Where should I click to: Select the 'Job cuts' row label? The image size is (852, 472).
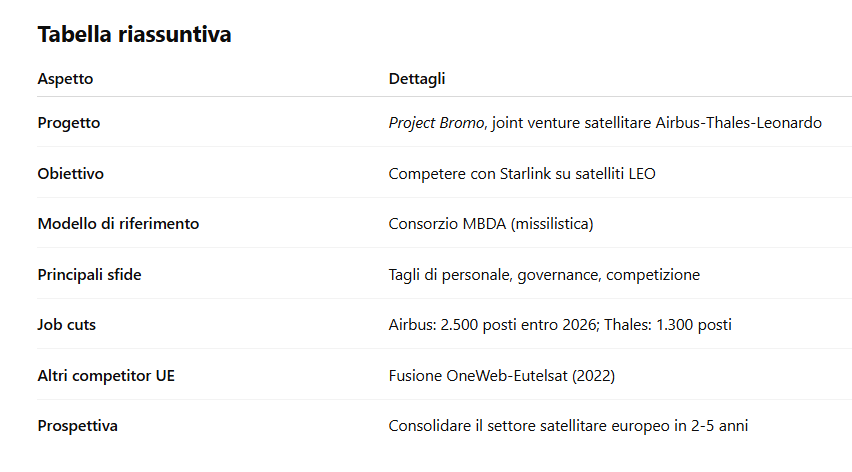point(67,325)
